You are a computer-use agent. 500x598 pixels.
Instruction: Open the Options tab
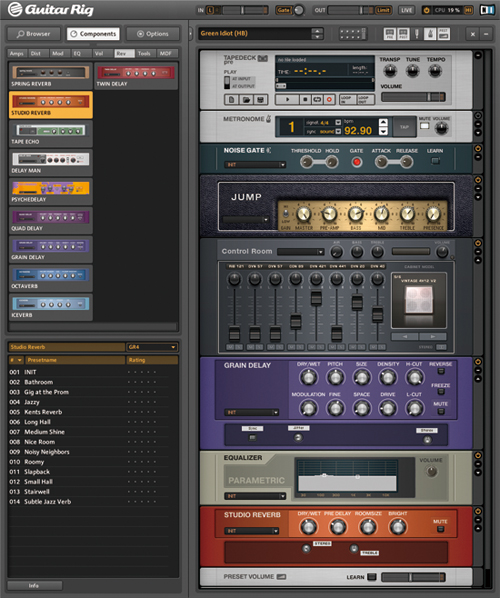[153, 34]
